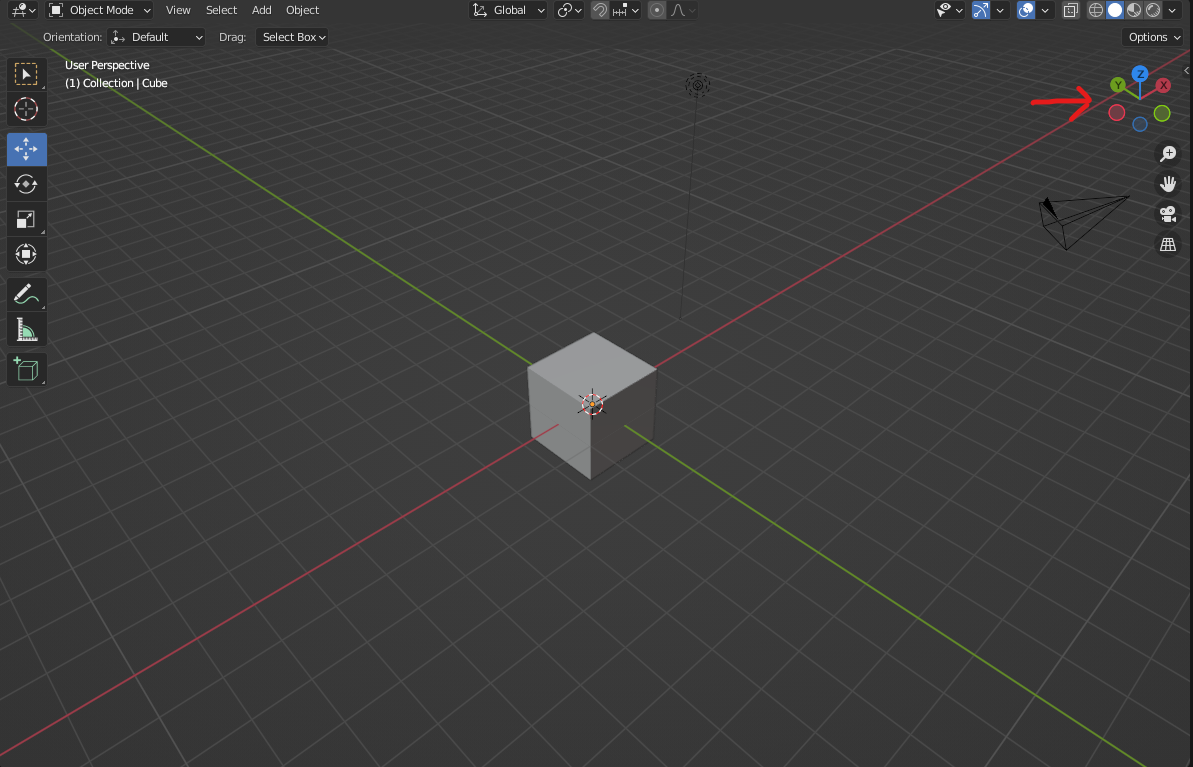Screen dimensions: 1193x767
Task: Select the Select Box tool
Action: point(27,75)
